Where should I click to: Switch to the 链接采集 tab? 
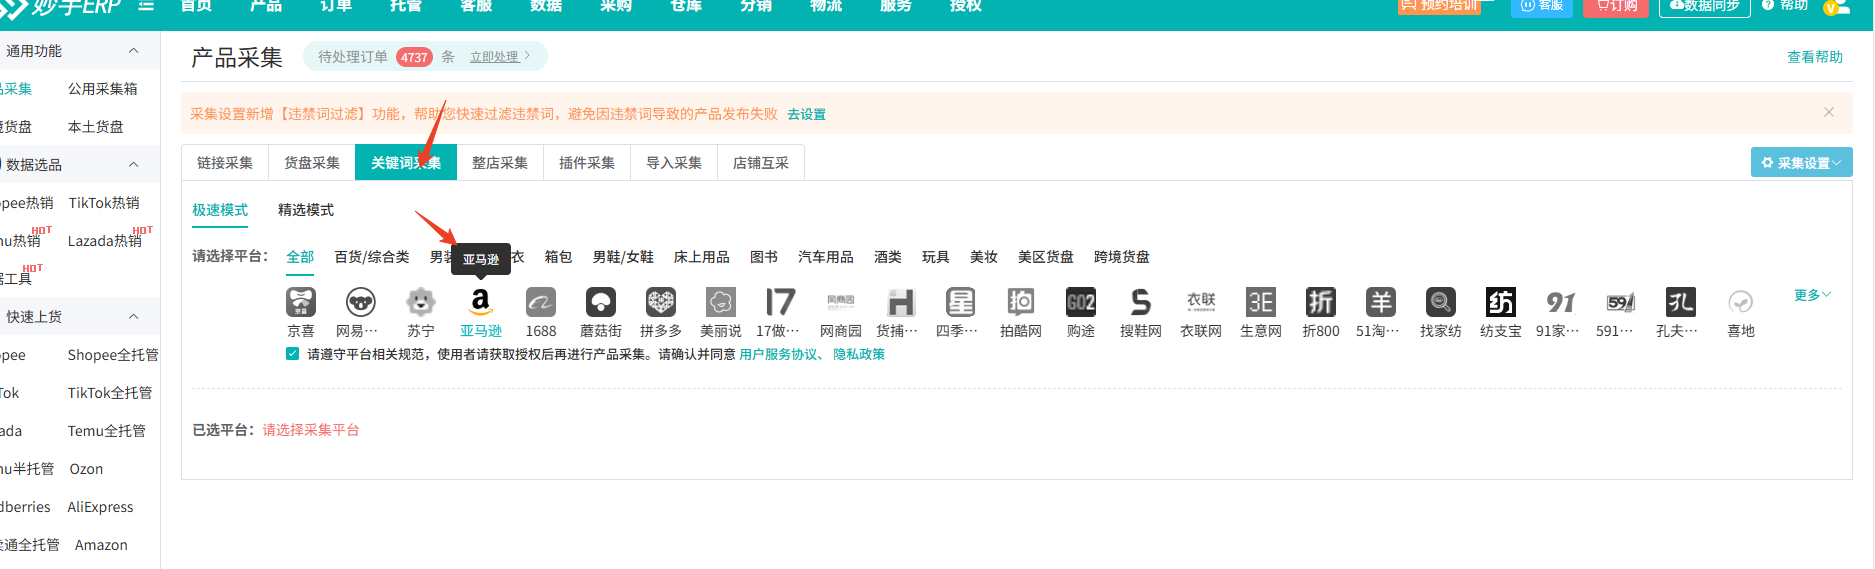tap(225, 163)
